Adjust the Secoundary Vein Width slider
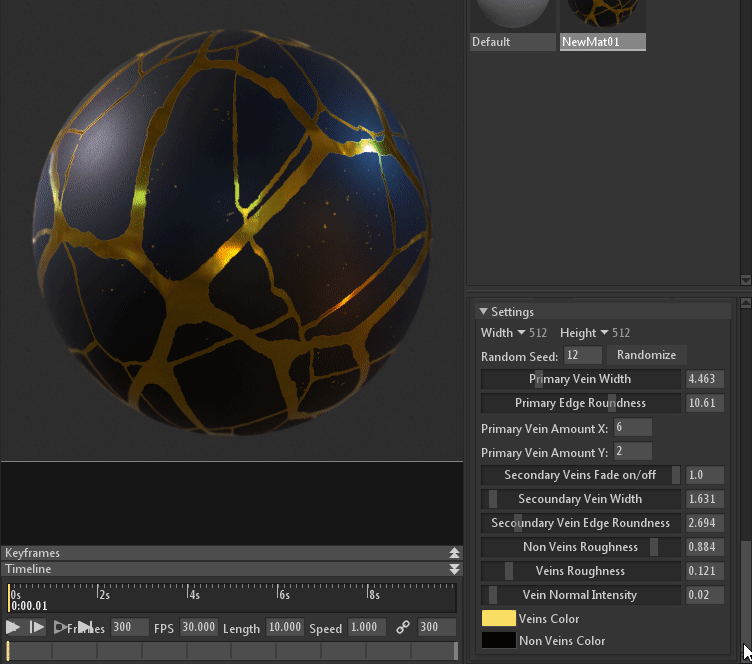The height and width of the screenshot is (664, 752). [x=581, y=499]
